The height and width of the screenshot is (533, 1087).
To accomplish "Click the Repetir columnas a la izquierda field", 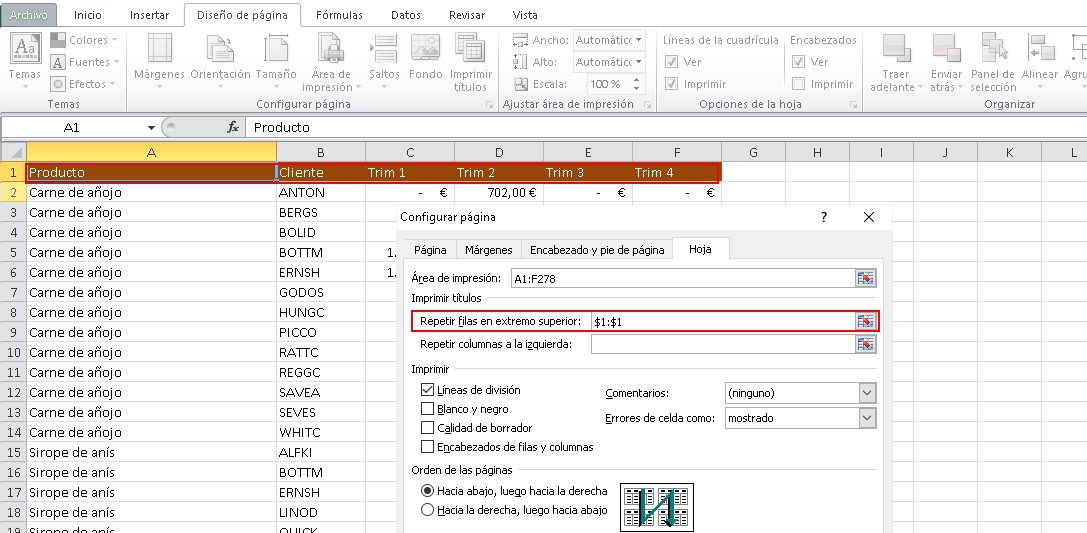I will 720,344.
